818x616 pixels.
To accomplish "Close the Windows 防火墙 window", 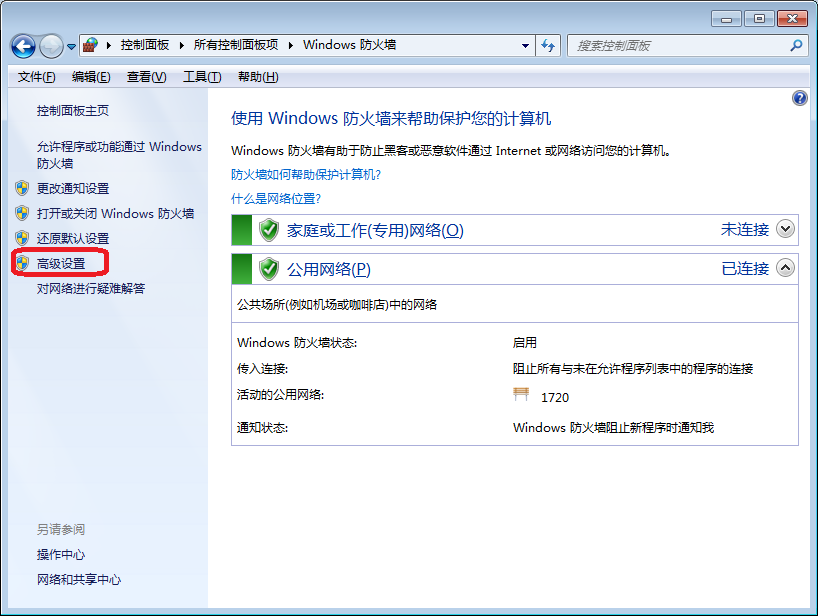I will (792, 19).
